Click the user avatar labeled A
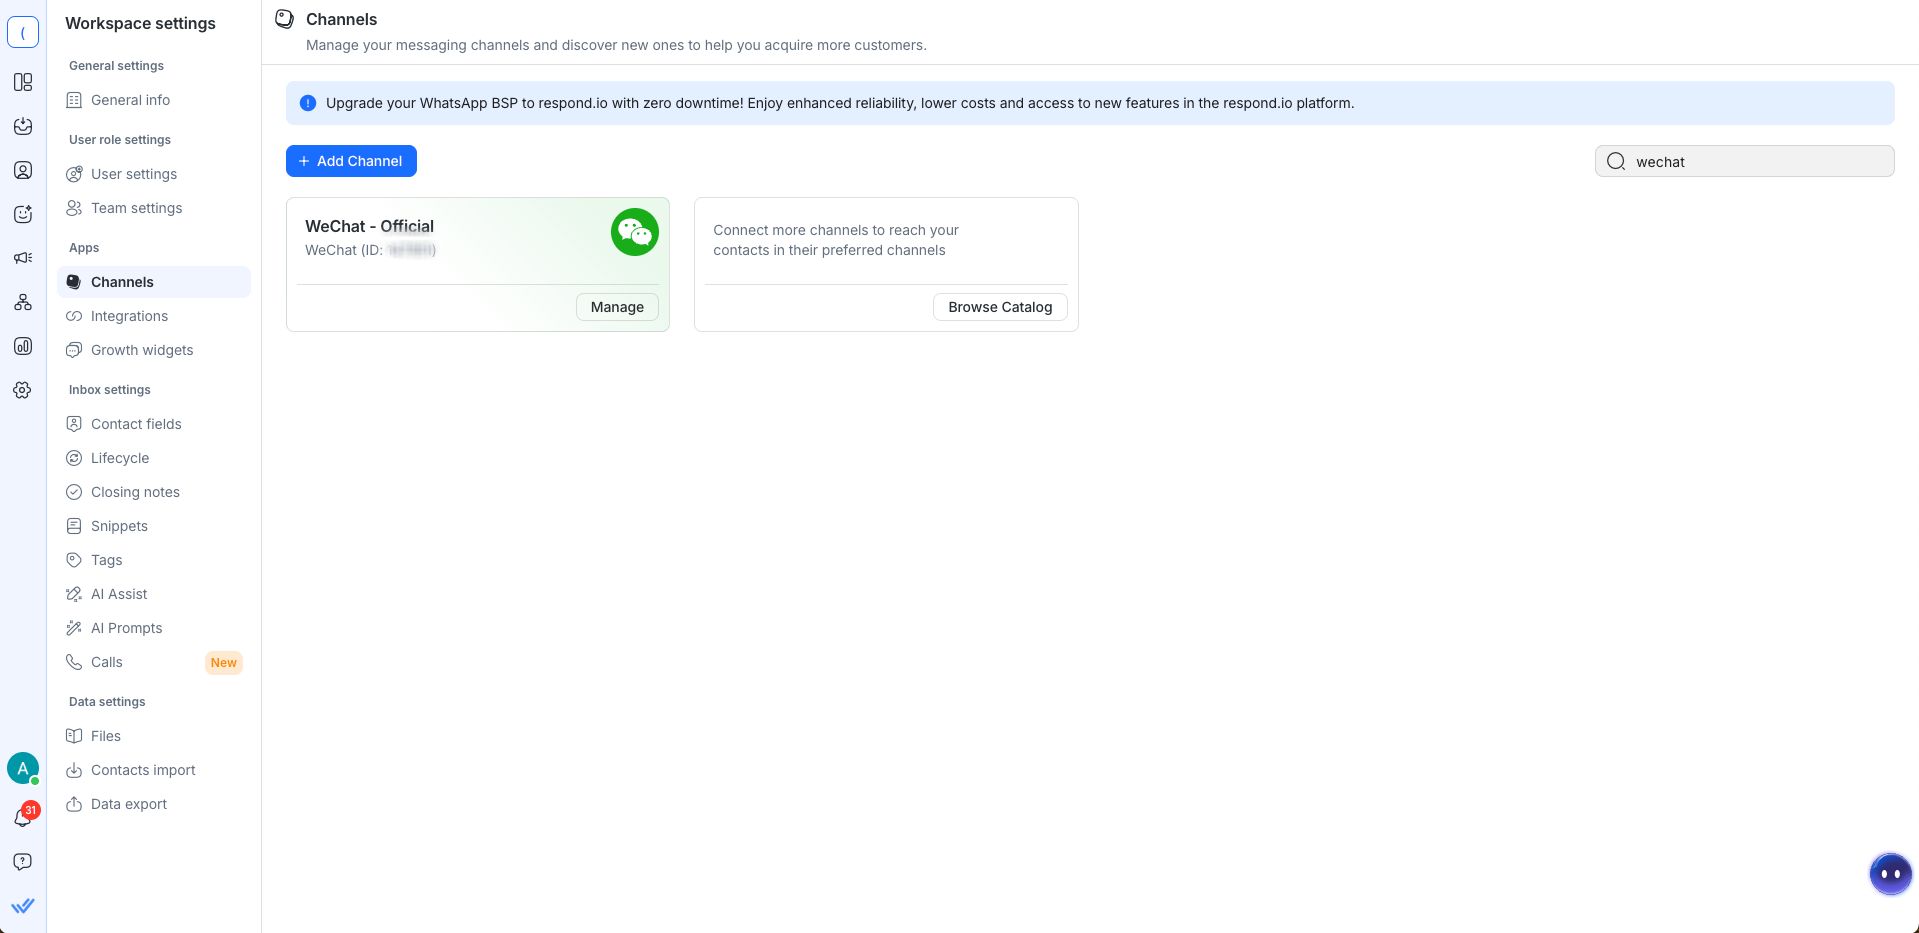Image resolution: width=1919 pixels, height=933 pixels. 23,768
